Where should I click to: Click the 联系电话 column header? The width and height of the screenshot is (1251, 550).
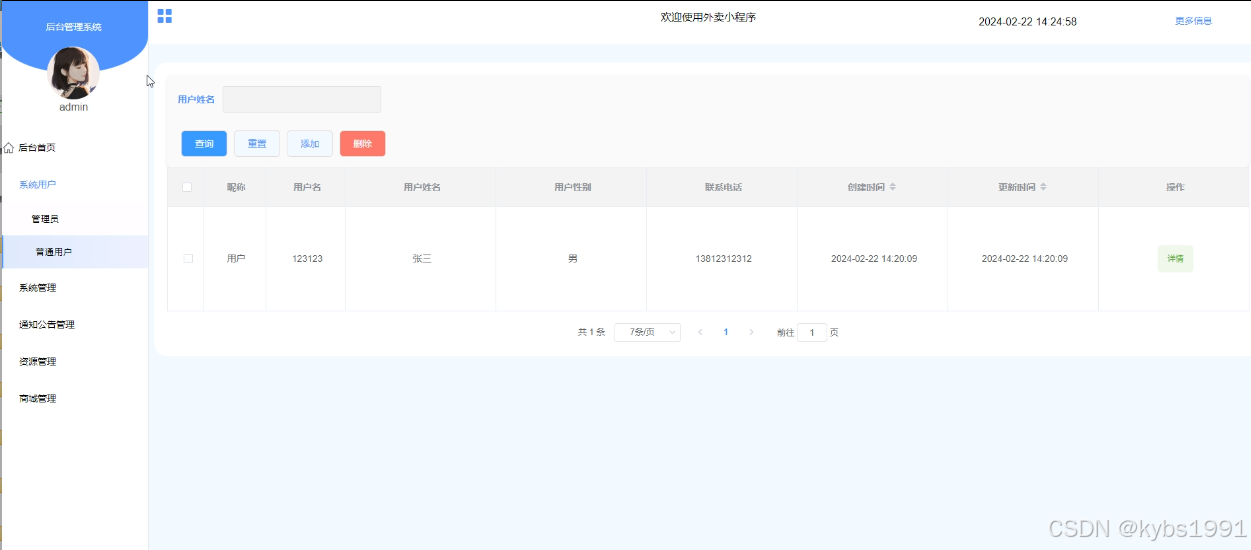coord(723,187)
